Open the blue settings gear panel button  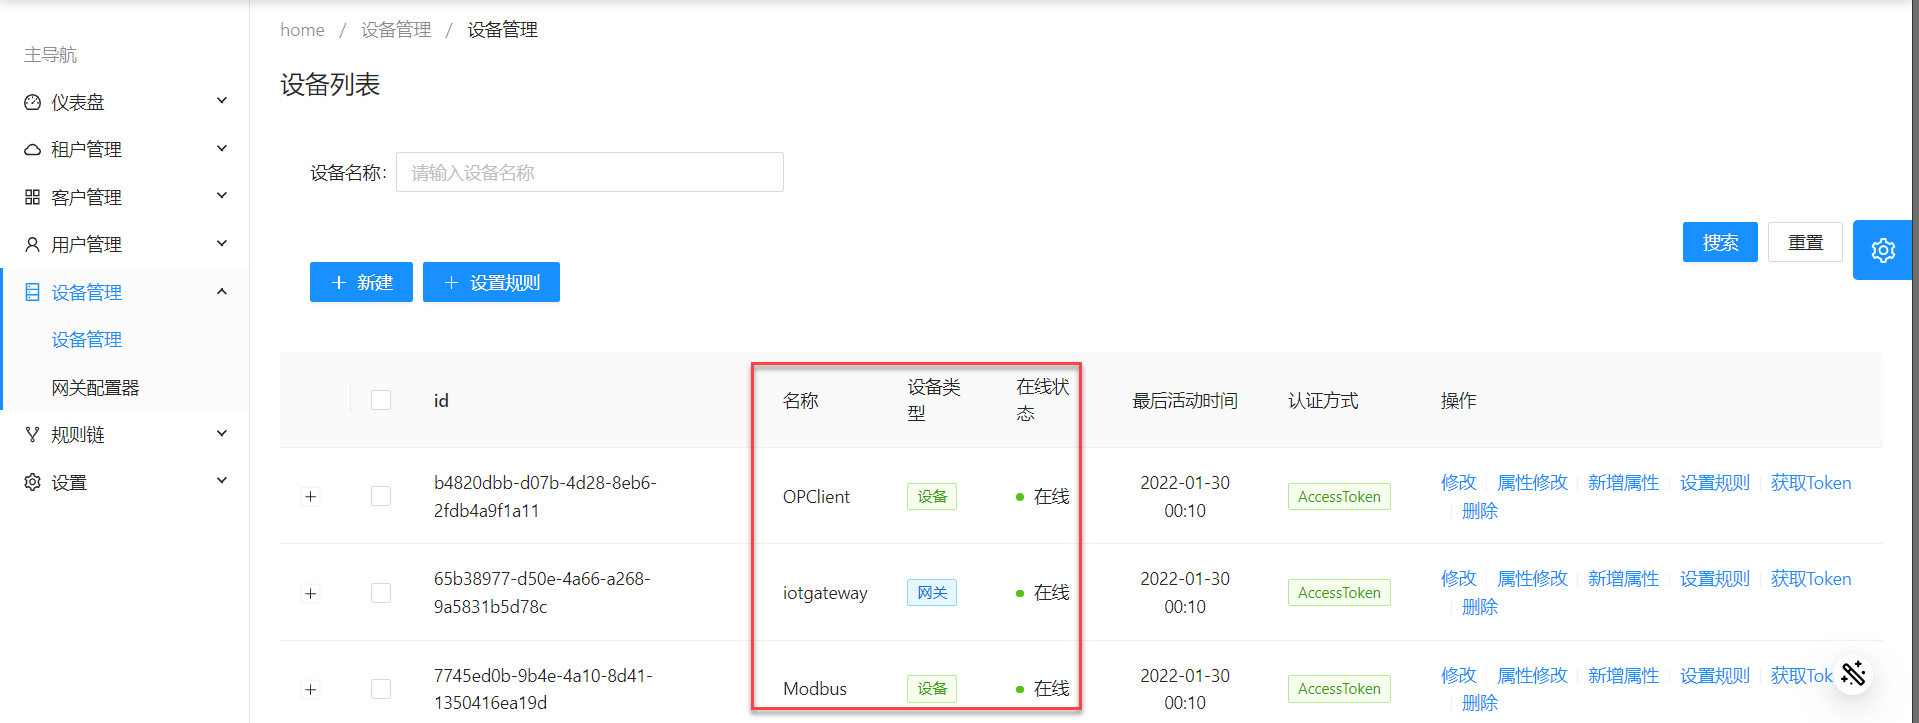click(1882, 250)
